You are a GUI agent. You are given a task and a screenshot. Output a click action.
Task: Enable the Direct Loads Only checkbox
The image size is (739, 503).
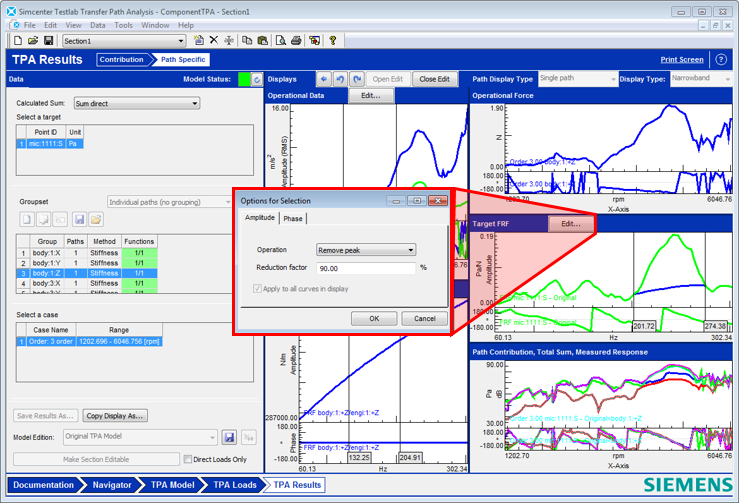[189, 459]
